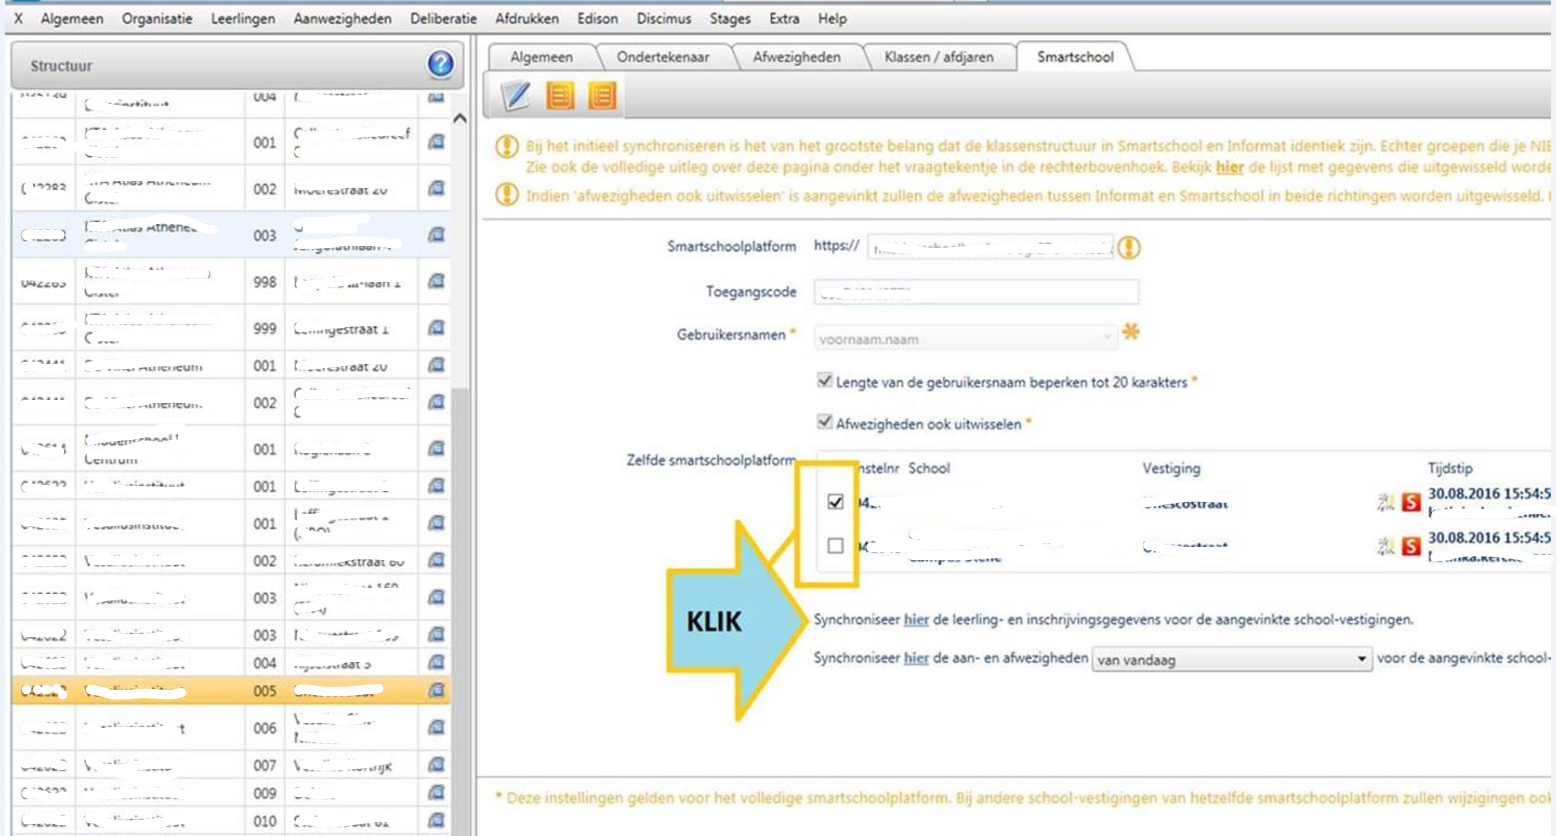Open the Extra menu
The image size is (1559, 836).
pos(784,19)
